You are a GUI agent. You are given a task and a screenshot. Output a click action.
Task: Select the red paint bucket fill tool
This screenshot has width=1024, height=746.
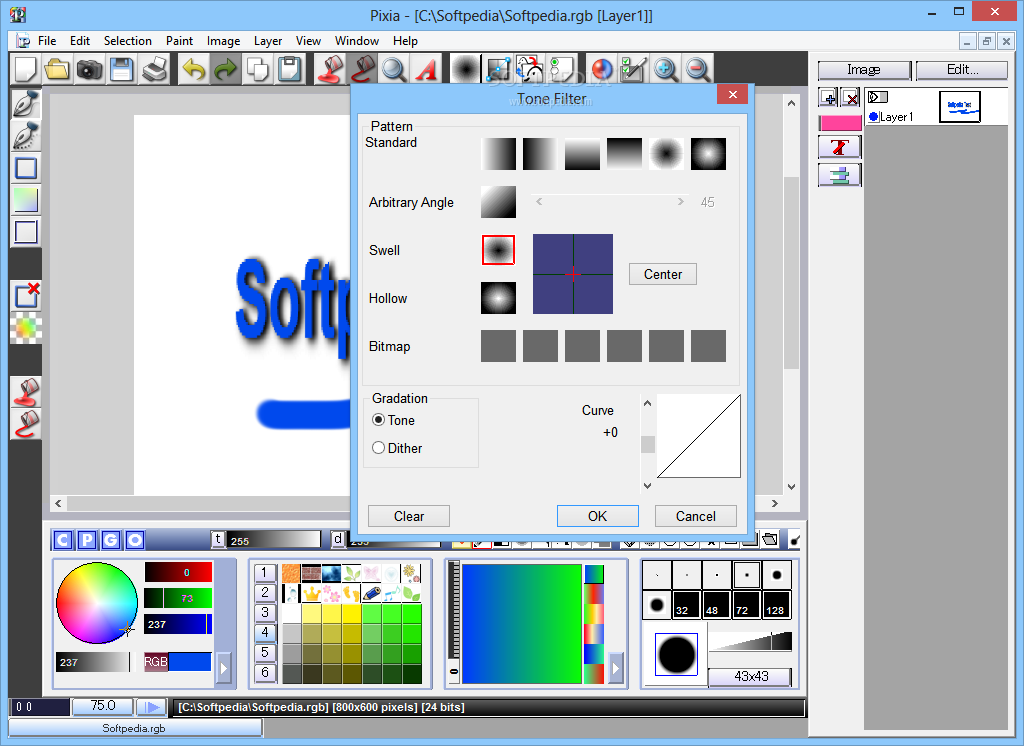coord(330,69)
